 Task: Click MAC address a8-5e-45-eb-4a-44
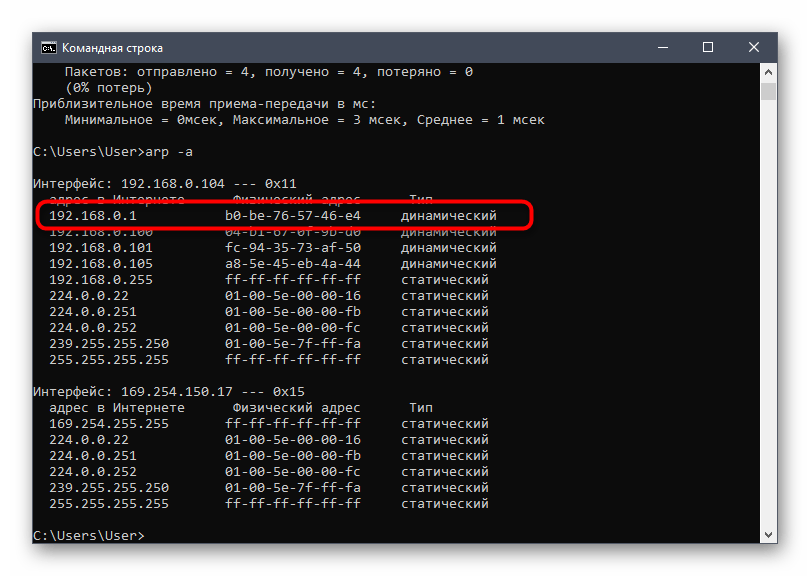point(292,264)
